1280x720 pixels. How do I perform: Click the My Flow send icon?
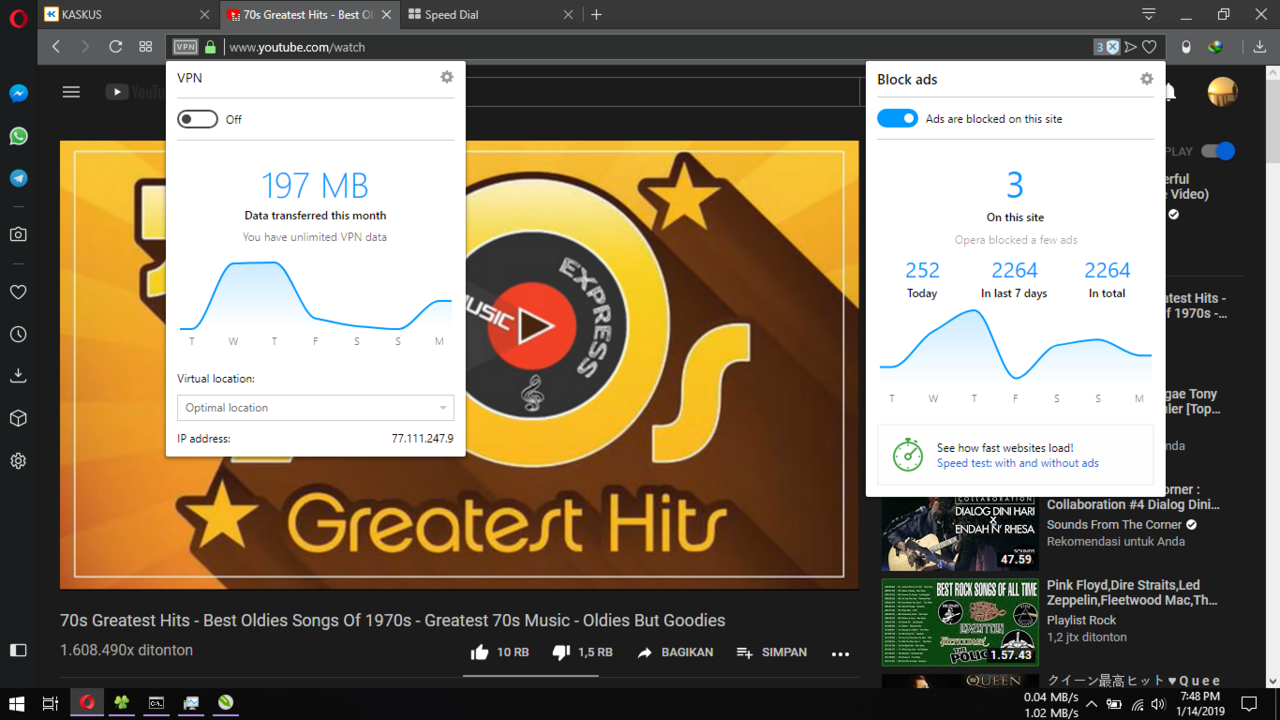coord(1131,47)
